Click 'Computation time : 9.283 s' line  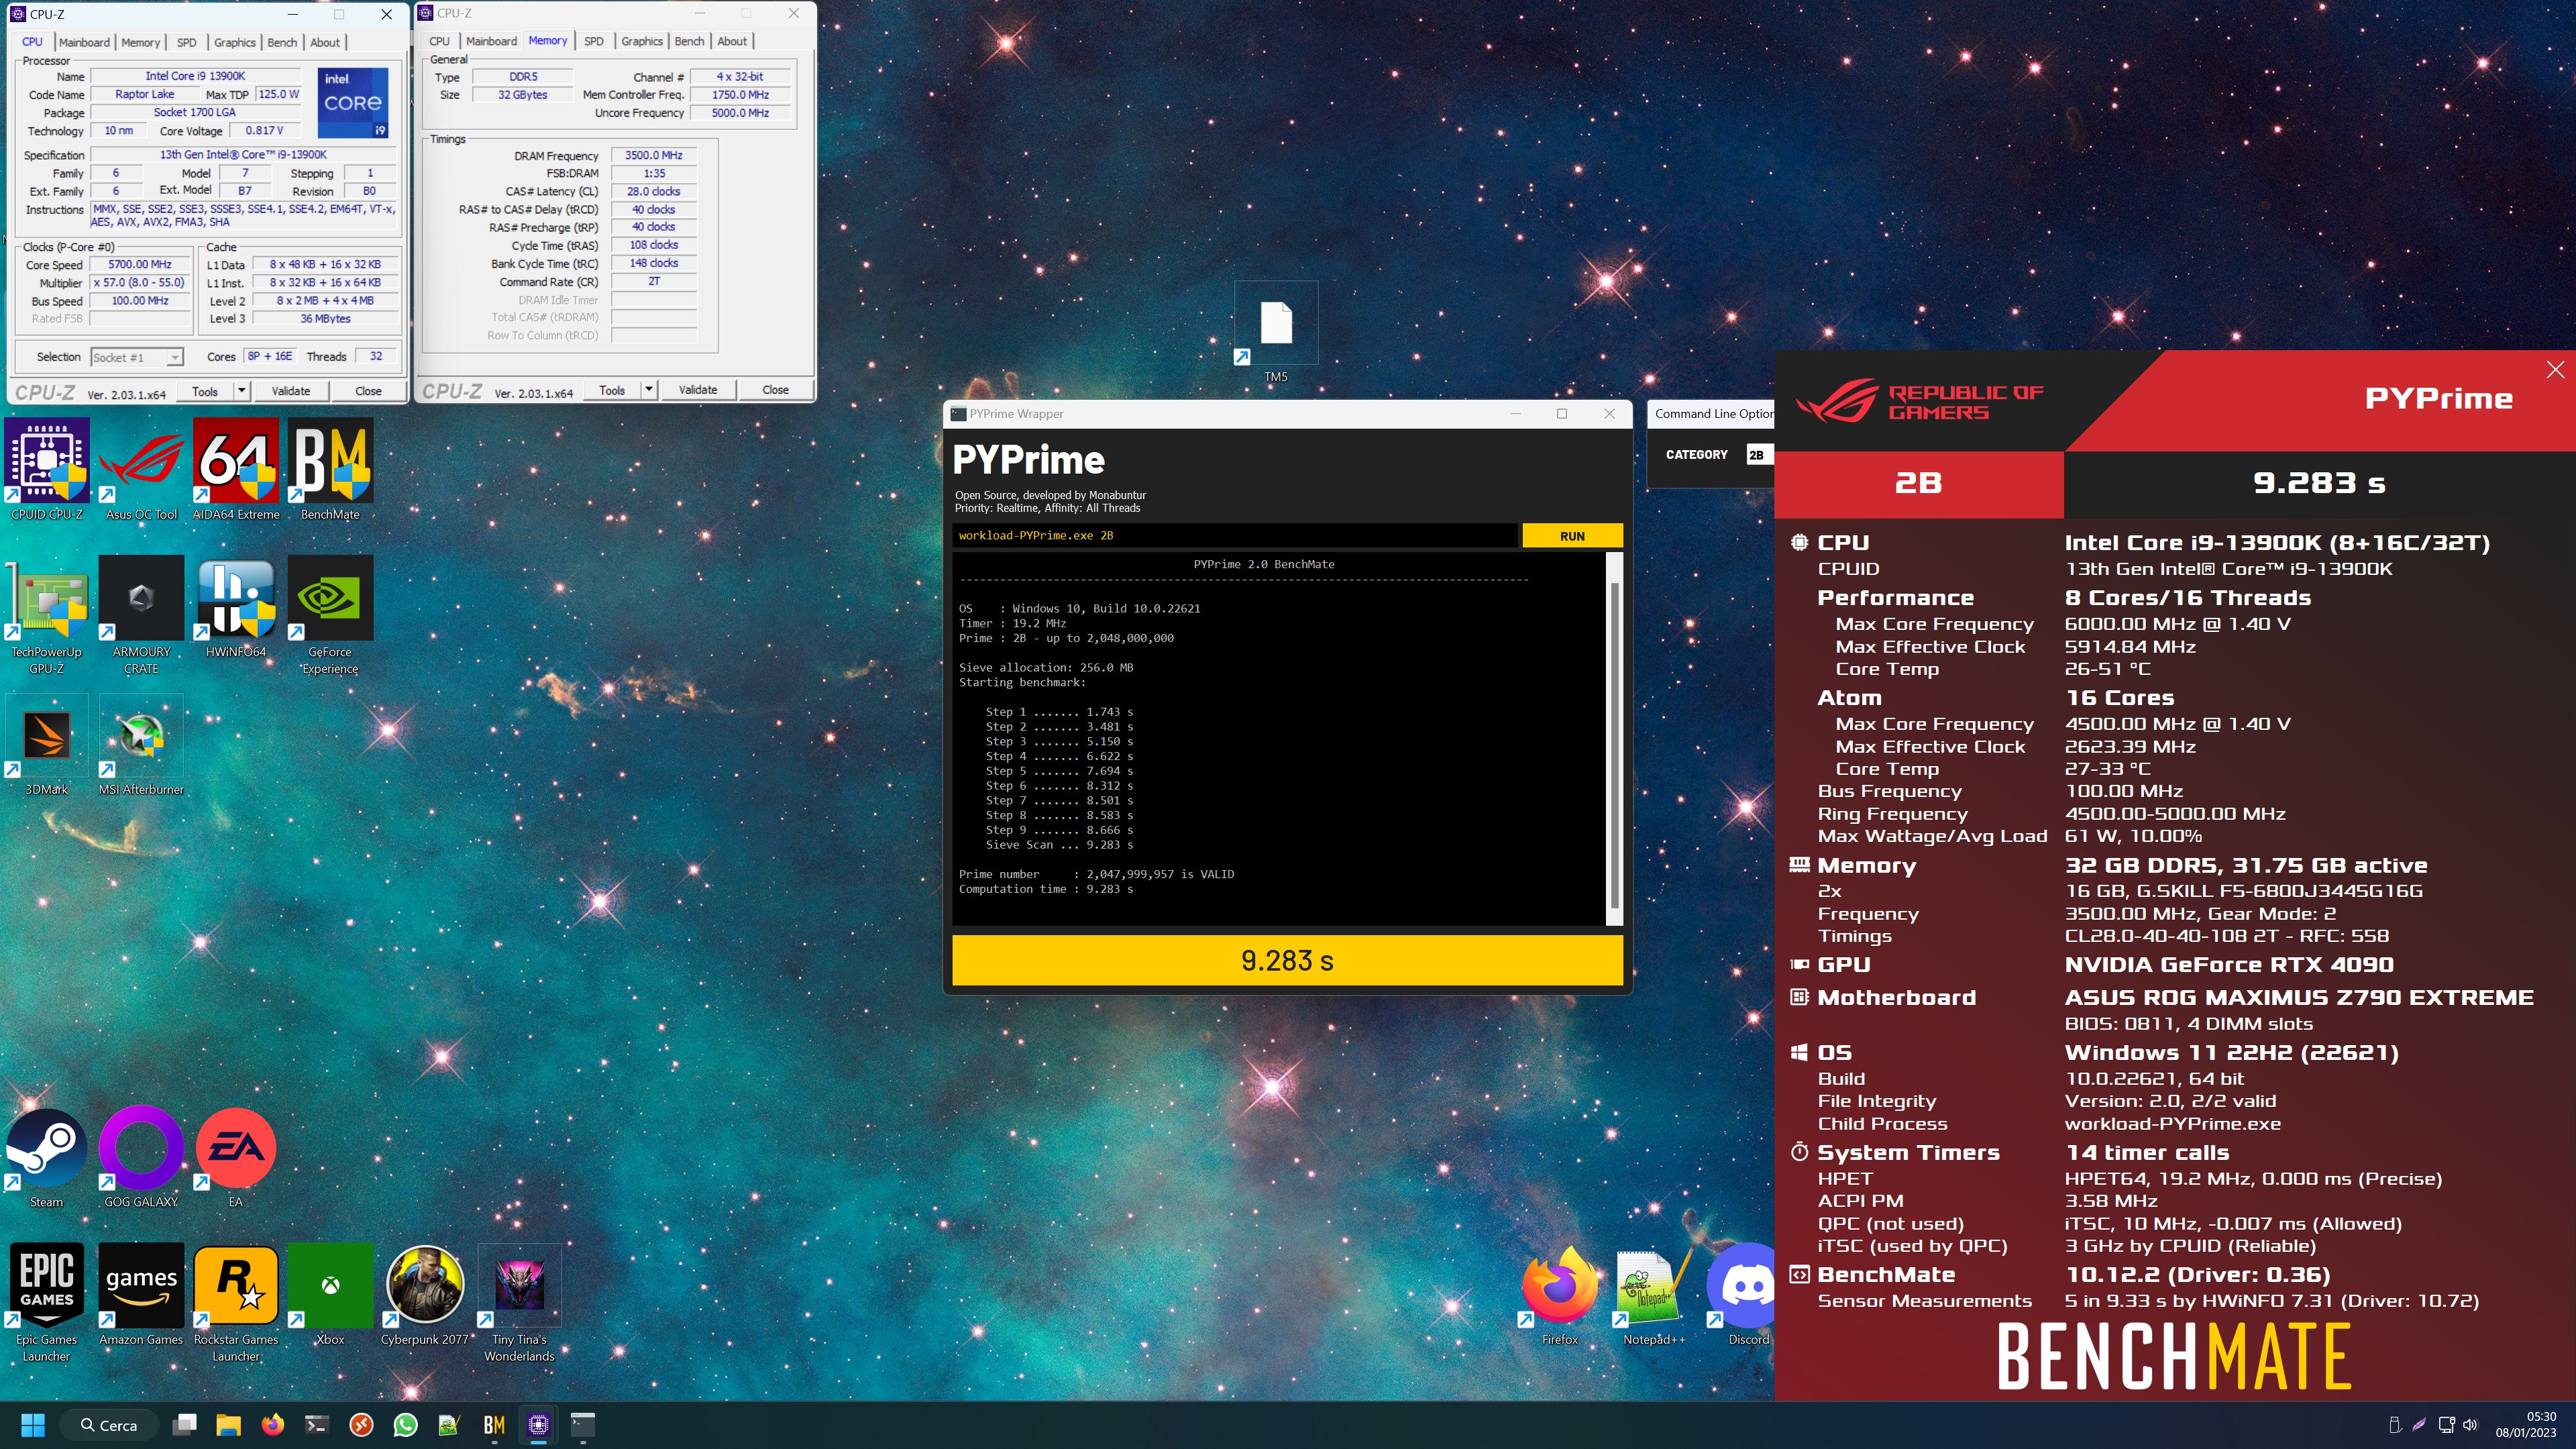1045,889
